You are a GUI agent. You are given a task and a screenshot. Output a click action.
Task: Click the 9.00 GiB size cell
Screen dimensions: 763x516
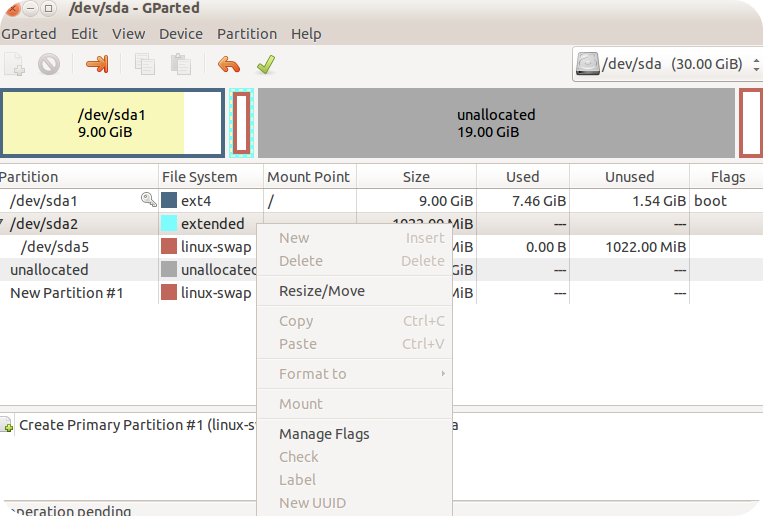click(x=446, y=201)
